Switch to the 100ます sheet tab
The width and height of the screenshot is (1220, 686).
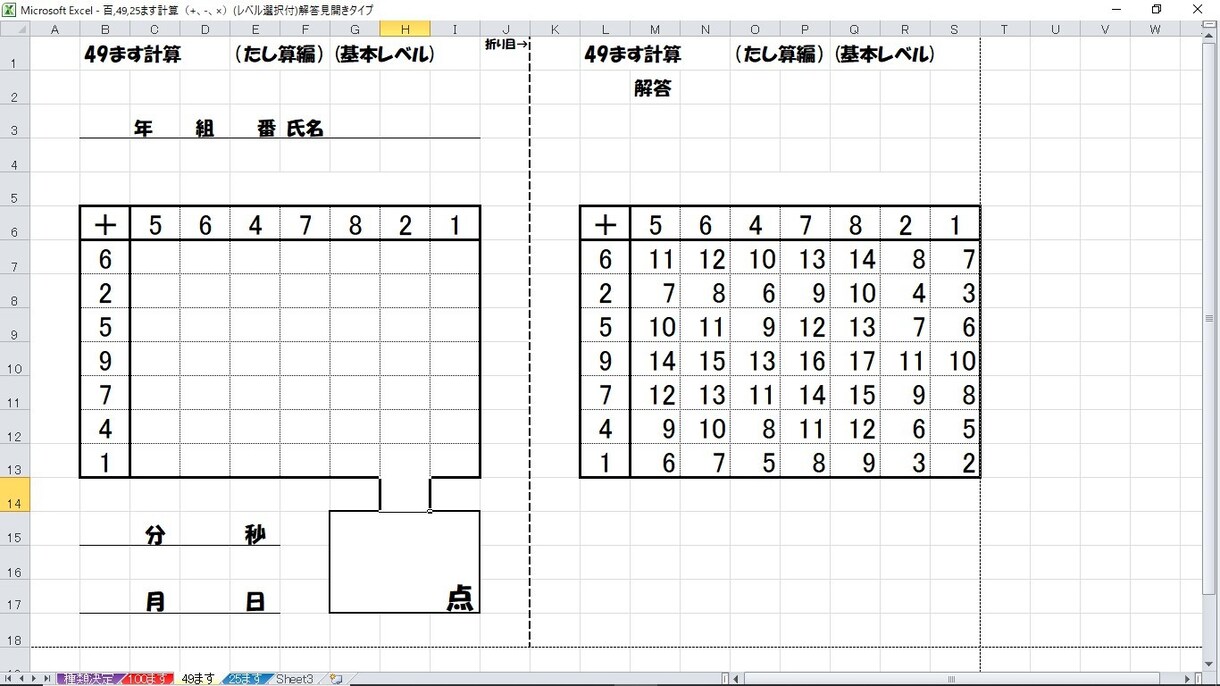click(x=147, y=678)
